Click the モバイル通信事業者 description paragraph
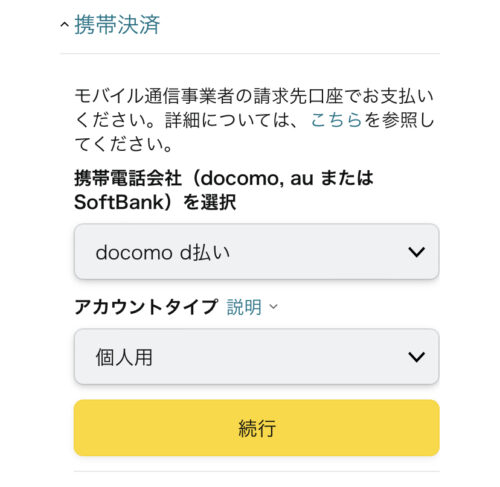Screen dimensions: 500x487 pos(254,120)
